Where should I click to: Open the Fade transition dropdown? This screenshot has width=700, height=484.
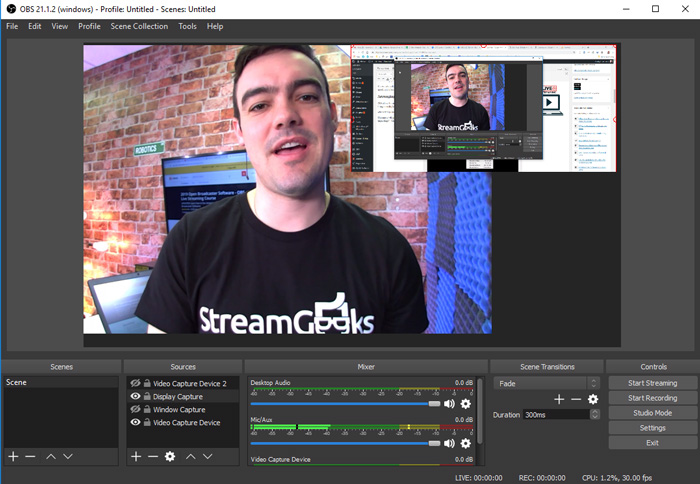point(546,383)
